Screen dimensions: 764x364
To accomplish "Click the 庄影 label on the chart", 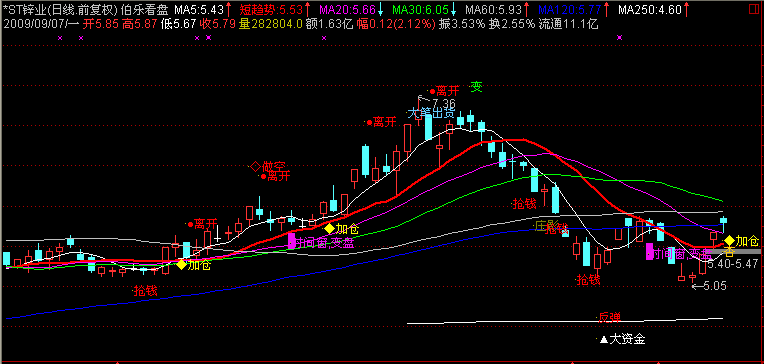I will pyautogui.click(x=546, y=226).
